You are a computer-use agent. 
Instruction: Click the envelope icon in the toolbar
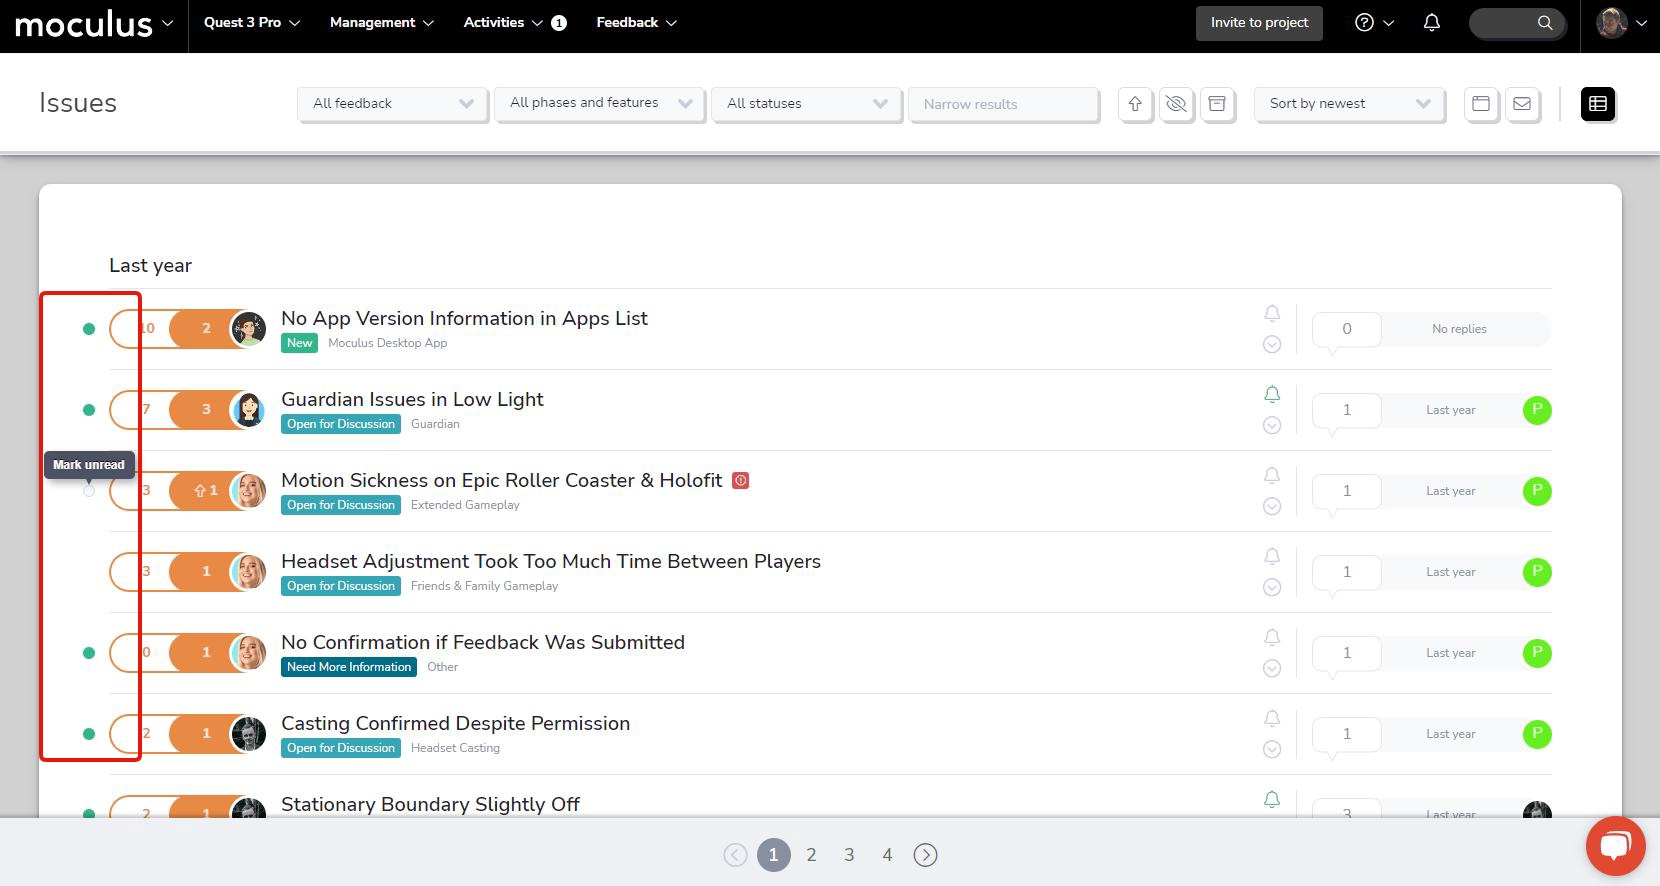pyautogui.click(x=1522, y=104)
